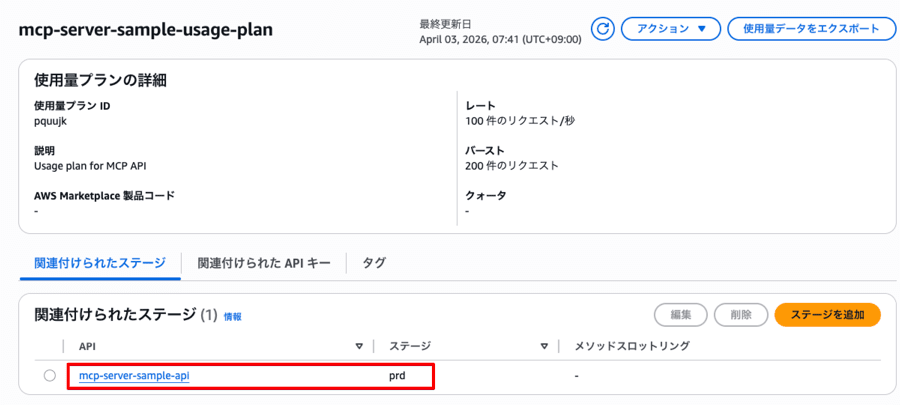Viewport: 900px width, 405px height.
Task: Click the 削除 button
Action: point(741,314)
